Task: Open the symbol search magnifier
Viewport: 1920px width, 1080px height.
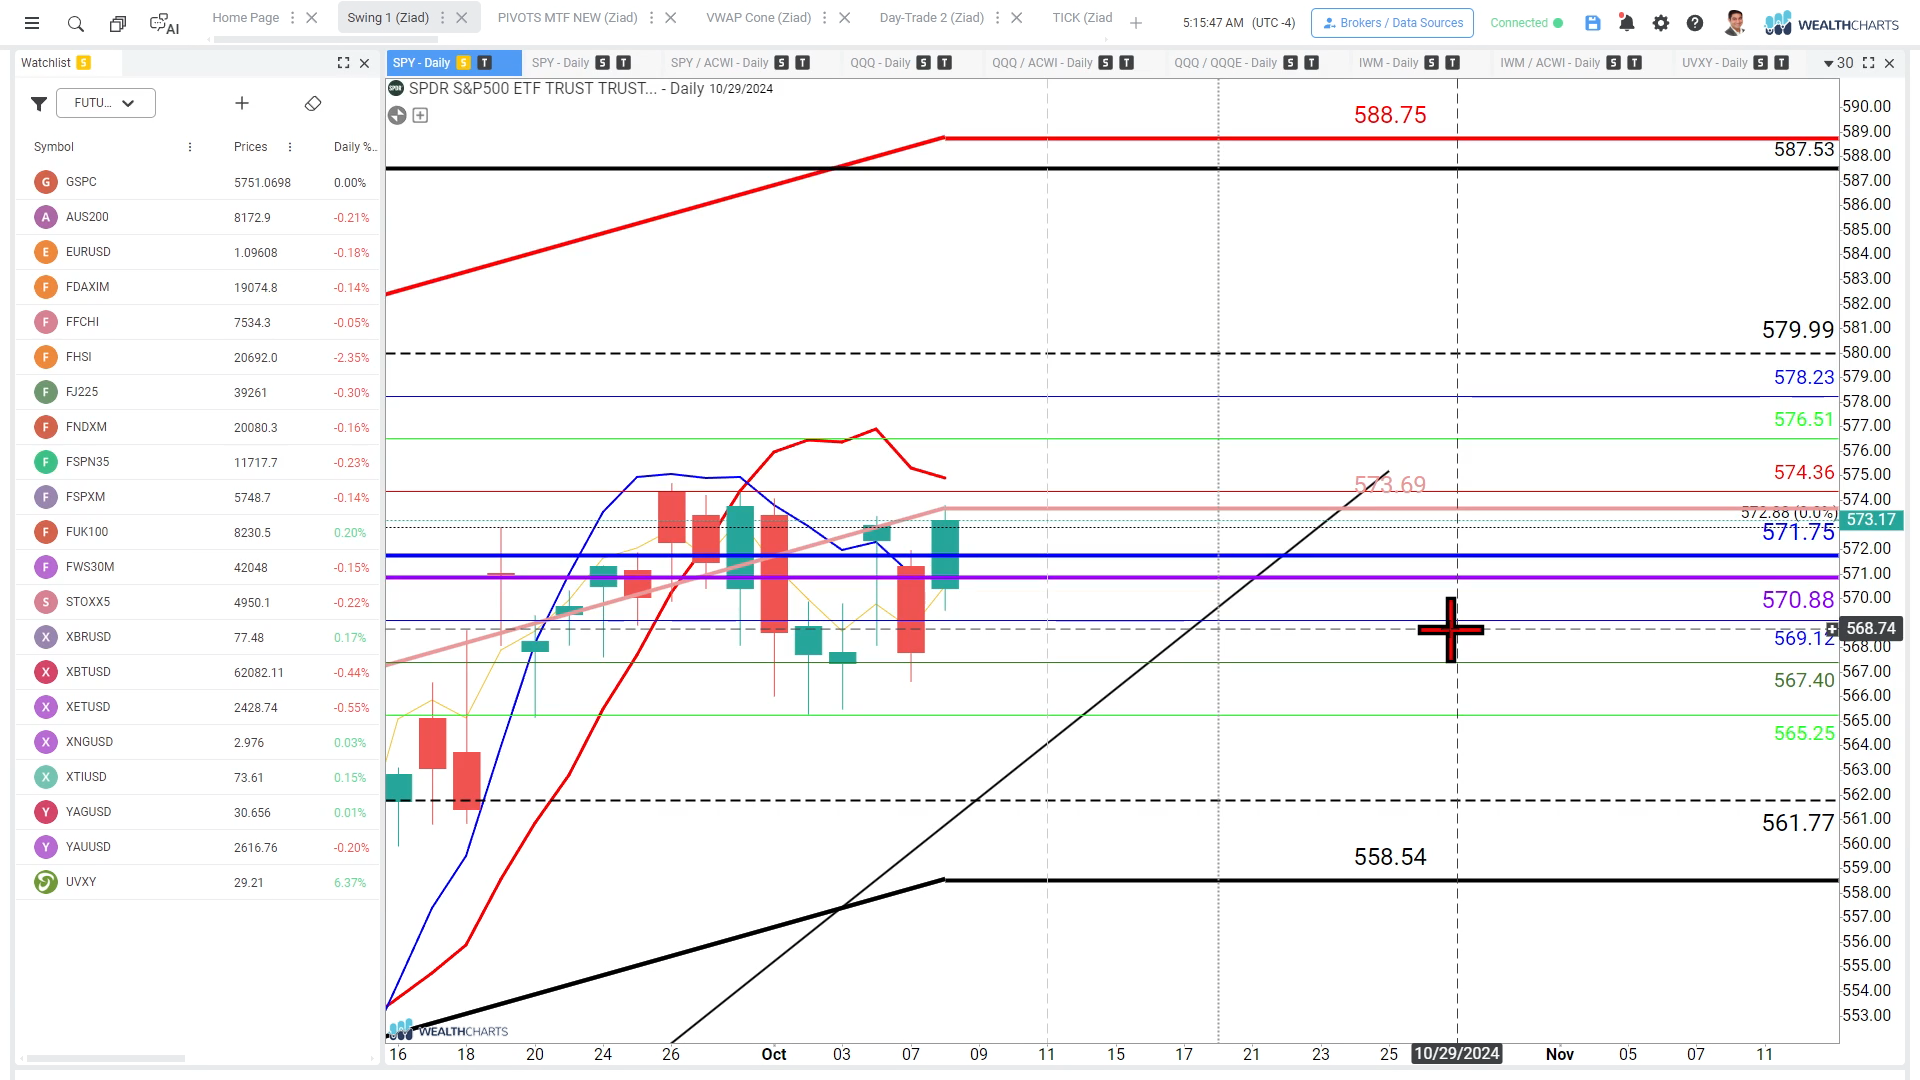Action: (75, 23)
